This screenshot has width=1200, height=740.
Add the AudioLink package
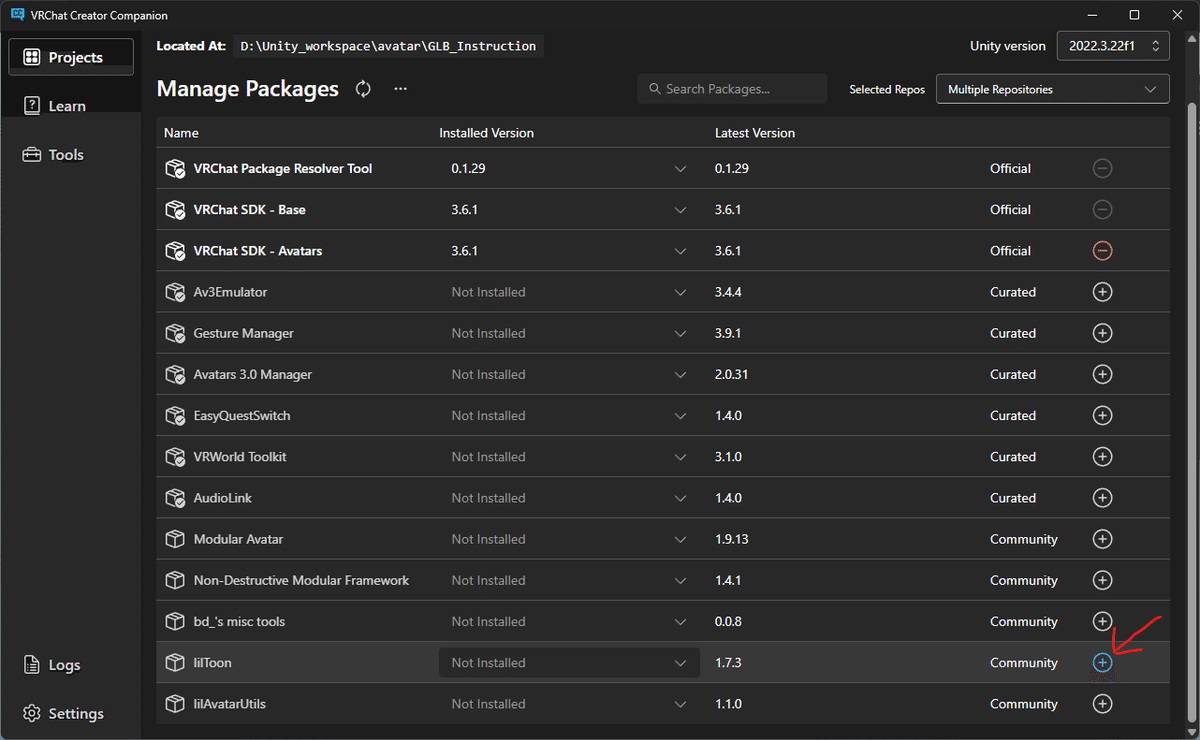pyautogui.click(x=1102, y=498)
